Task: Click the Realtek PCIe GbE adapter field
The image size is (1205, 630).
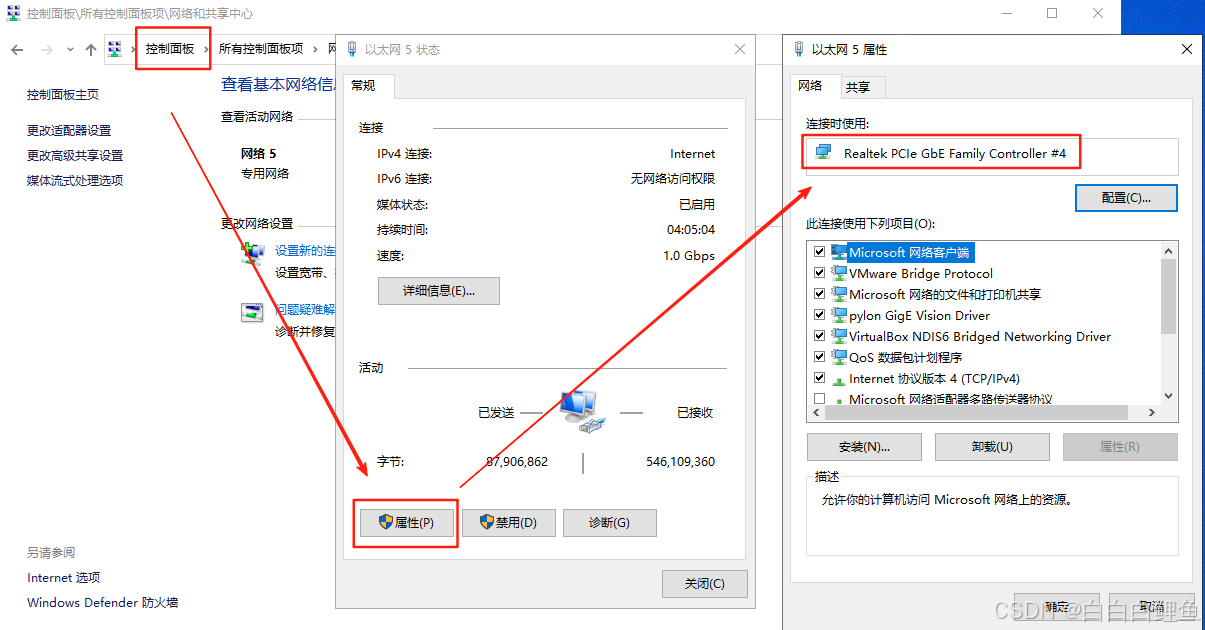Action: tap(992, 156)
